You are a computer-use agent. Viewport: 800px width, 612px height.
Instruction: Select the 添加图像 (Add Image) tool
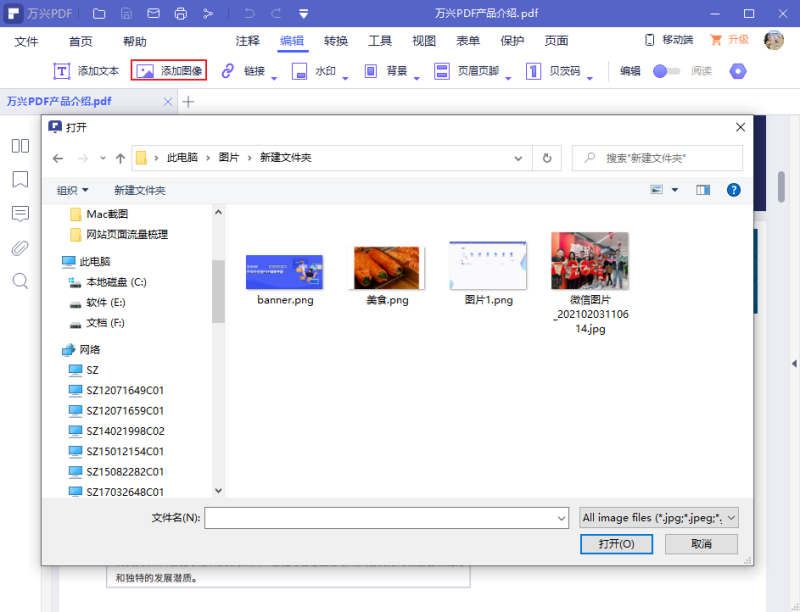coord(169,71)
